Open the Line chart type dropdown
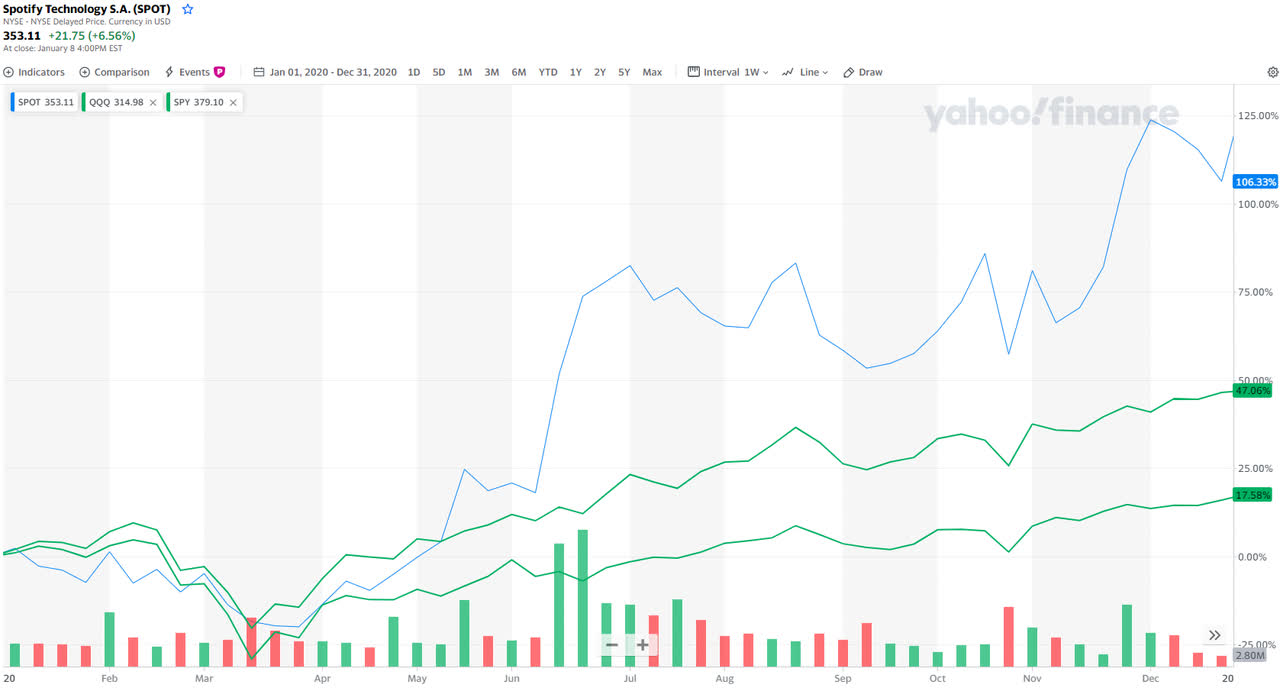Screen dimensions: 1280x691 click(805, 72)
